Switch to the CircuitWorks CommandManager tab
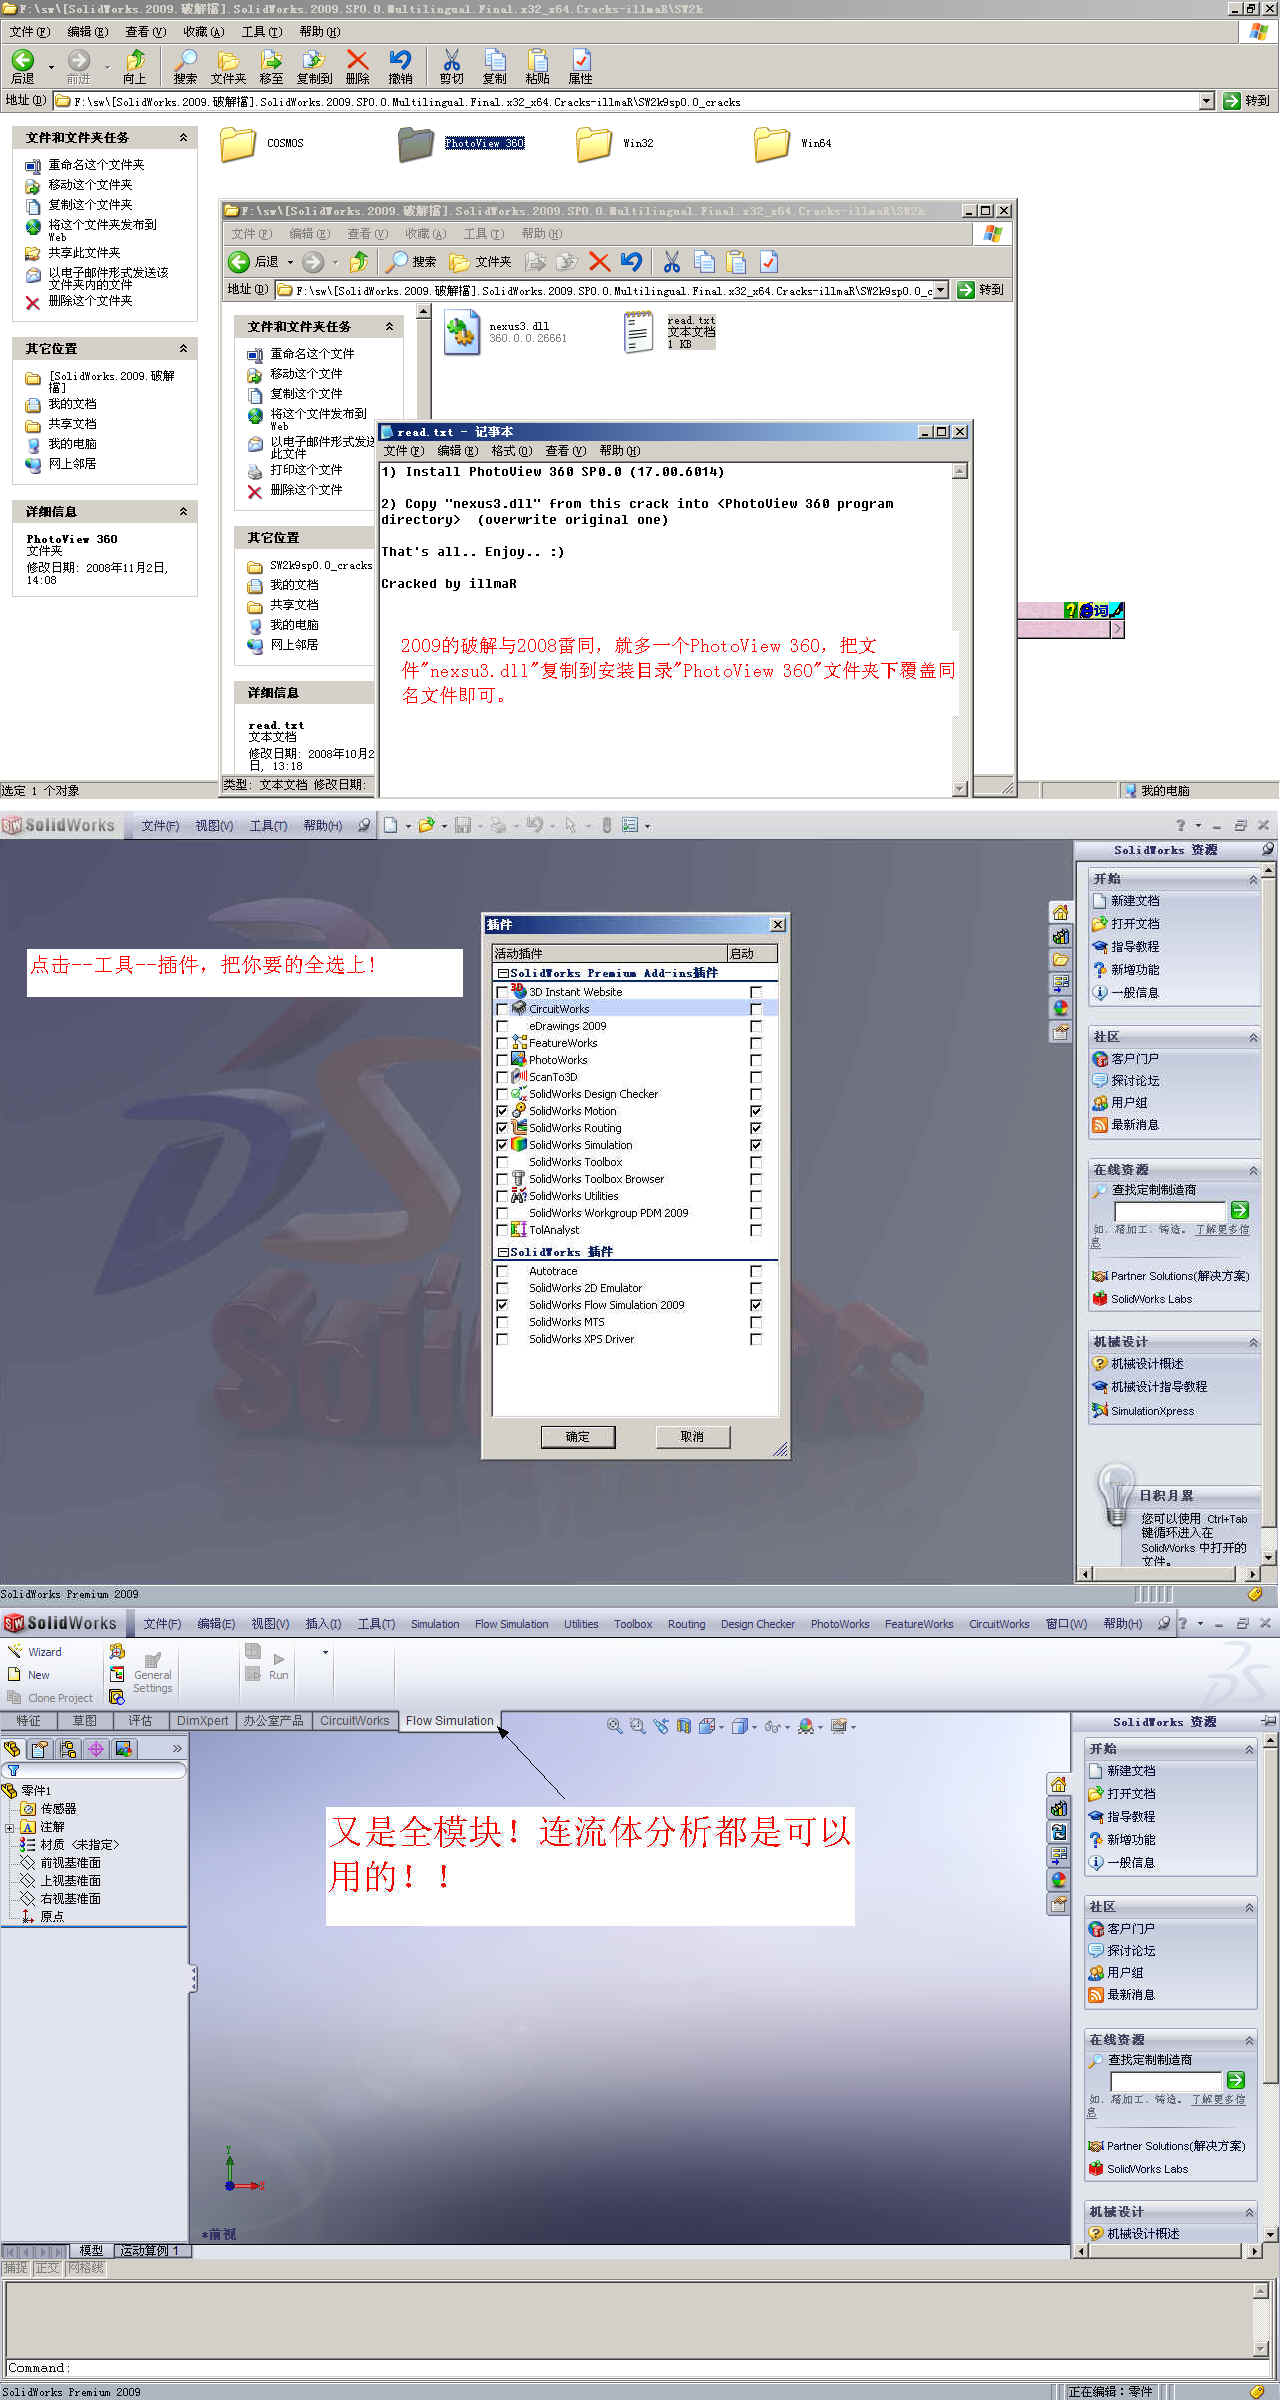The height and width of the screenshot is (2400, 1280). click(x=354, y=1721)
